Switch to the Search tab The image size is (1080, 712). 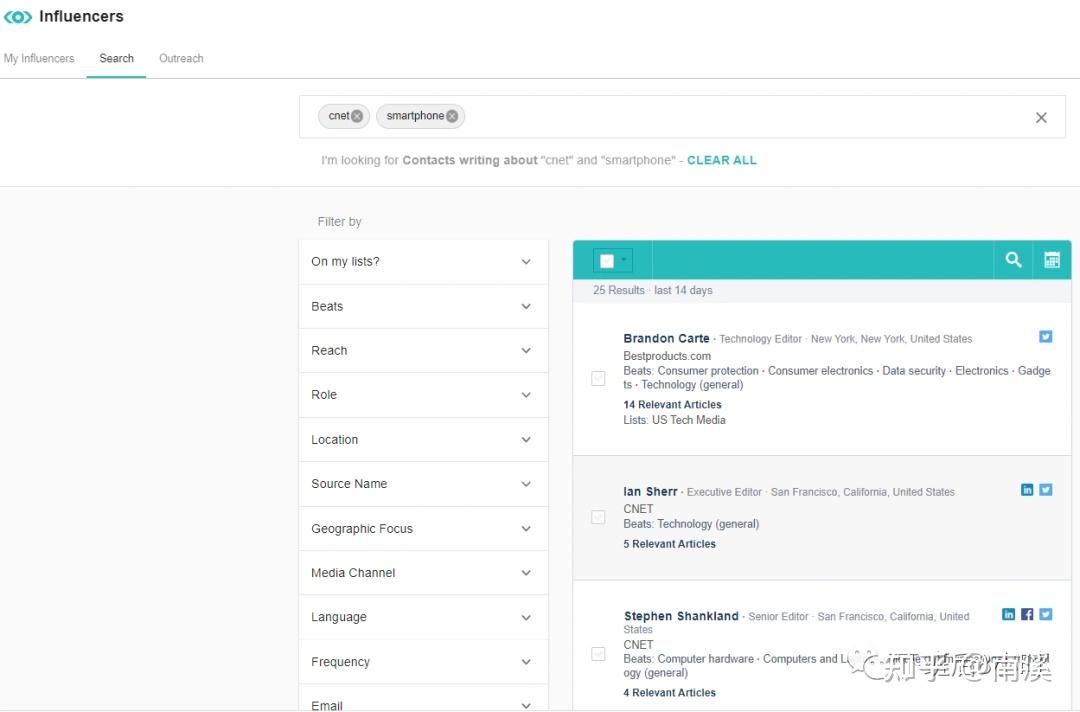pyautogui.click(x=116, y=59)
